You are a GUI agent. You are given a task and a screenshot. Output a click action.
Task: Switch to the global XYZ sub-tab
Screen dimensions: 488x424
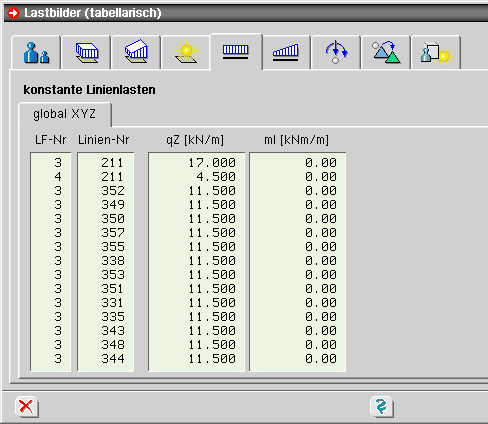pos(65,114)
